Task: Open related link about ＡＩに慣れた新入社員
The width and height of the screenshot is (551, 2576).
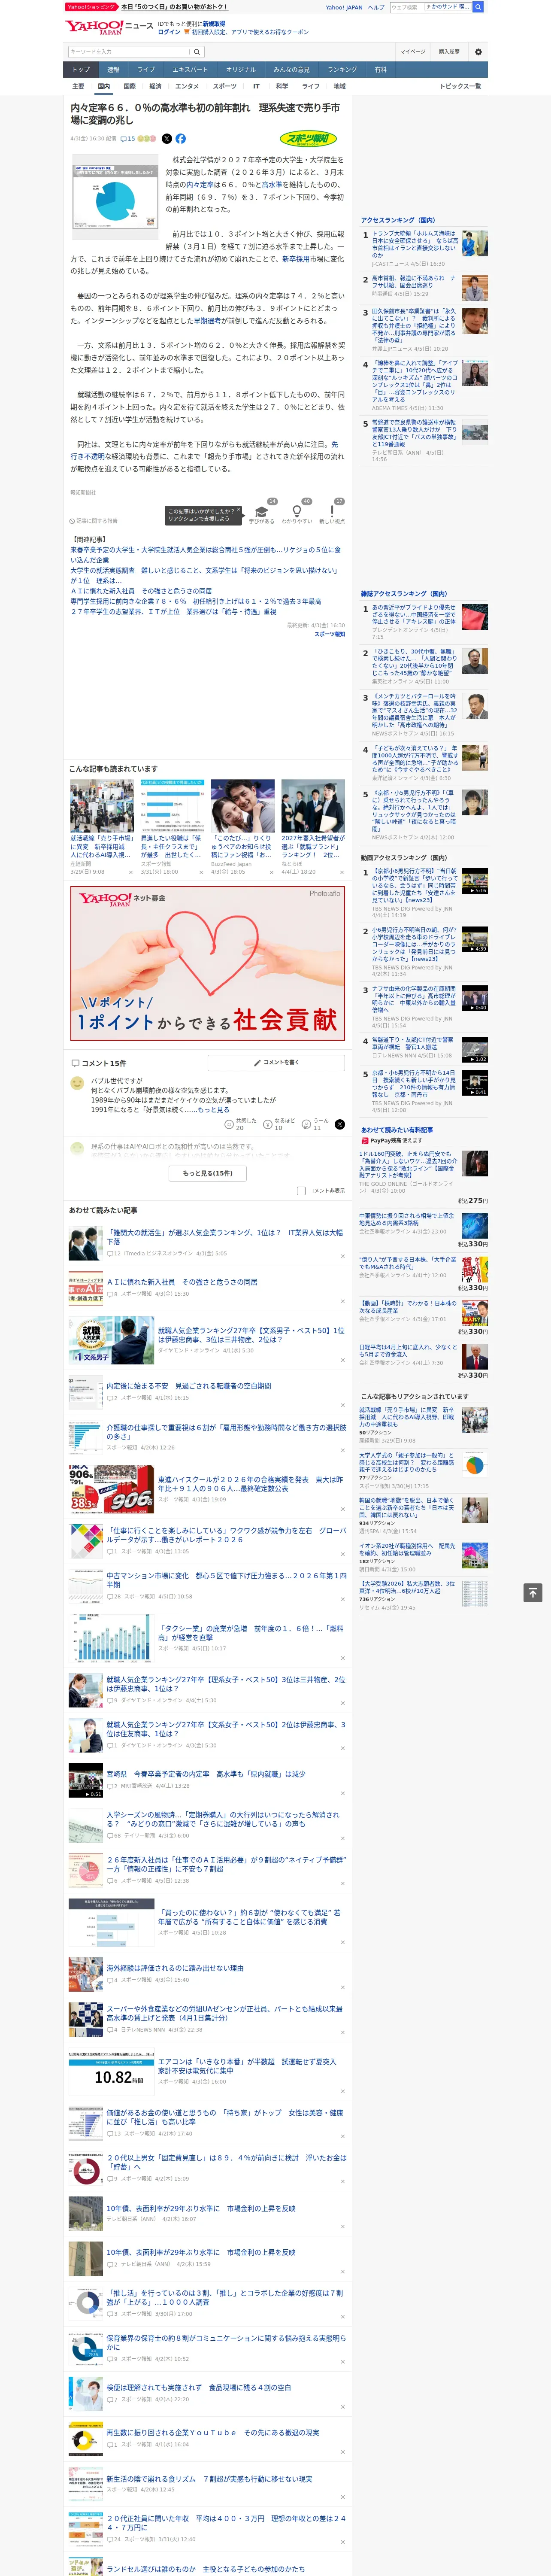Action: point(141,591)
